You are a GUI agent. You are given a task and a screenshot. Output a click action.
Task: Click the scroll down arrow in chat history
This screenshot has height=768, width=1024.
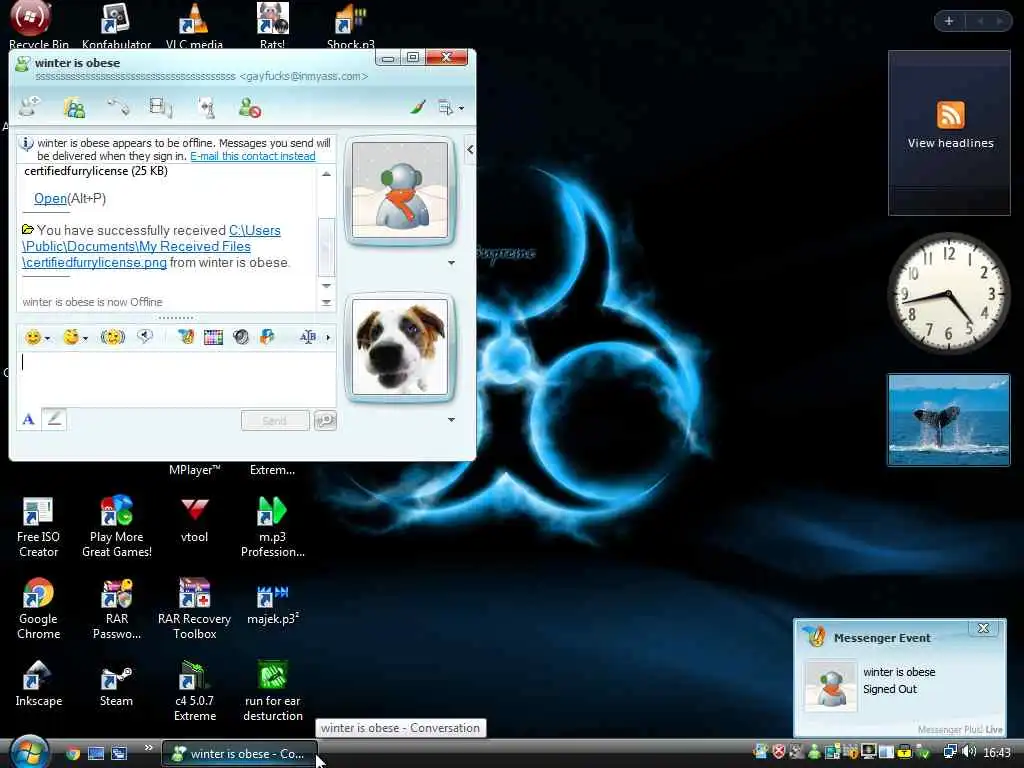tap(326, 286)
